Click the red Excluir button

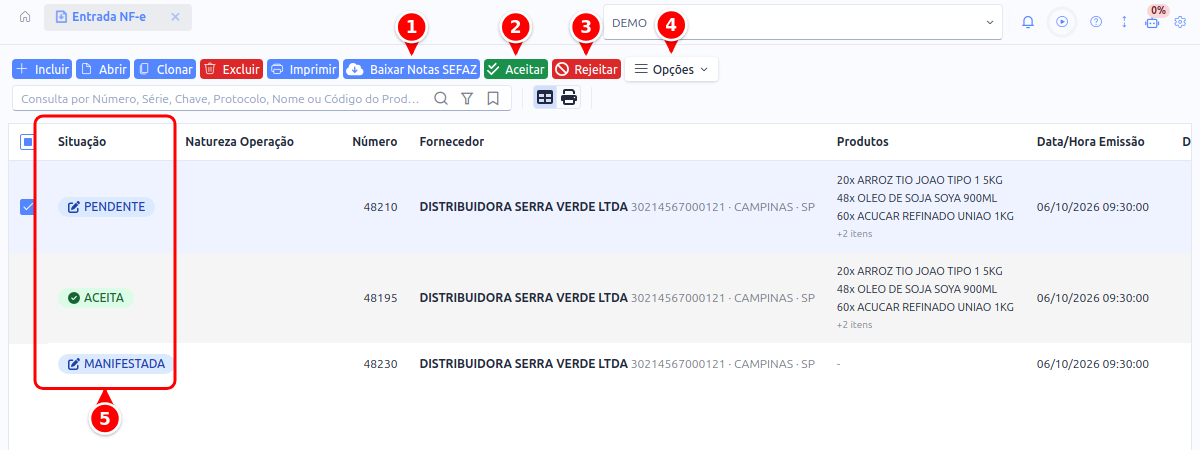point(231,70)
